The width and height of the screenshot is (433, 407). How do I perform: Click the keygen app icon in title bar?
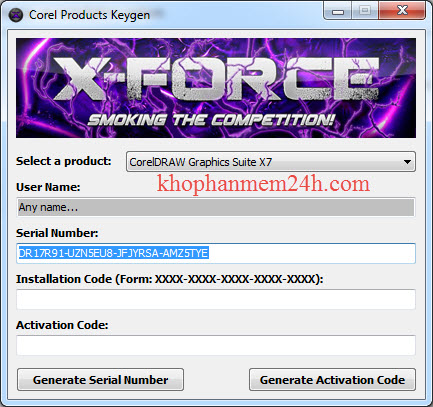16,15
